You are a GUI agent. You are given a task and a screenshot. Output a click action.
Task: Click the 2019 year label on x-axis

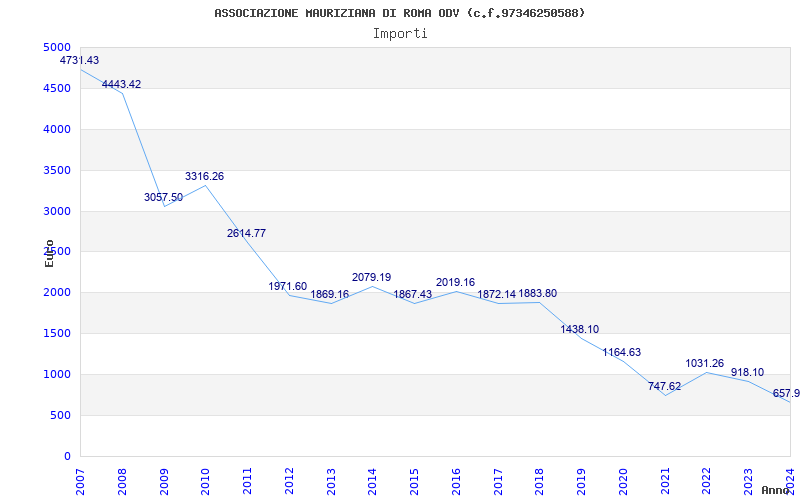point(581,482)
